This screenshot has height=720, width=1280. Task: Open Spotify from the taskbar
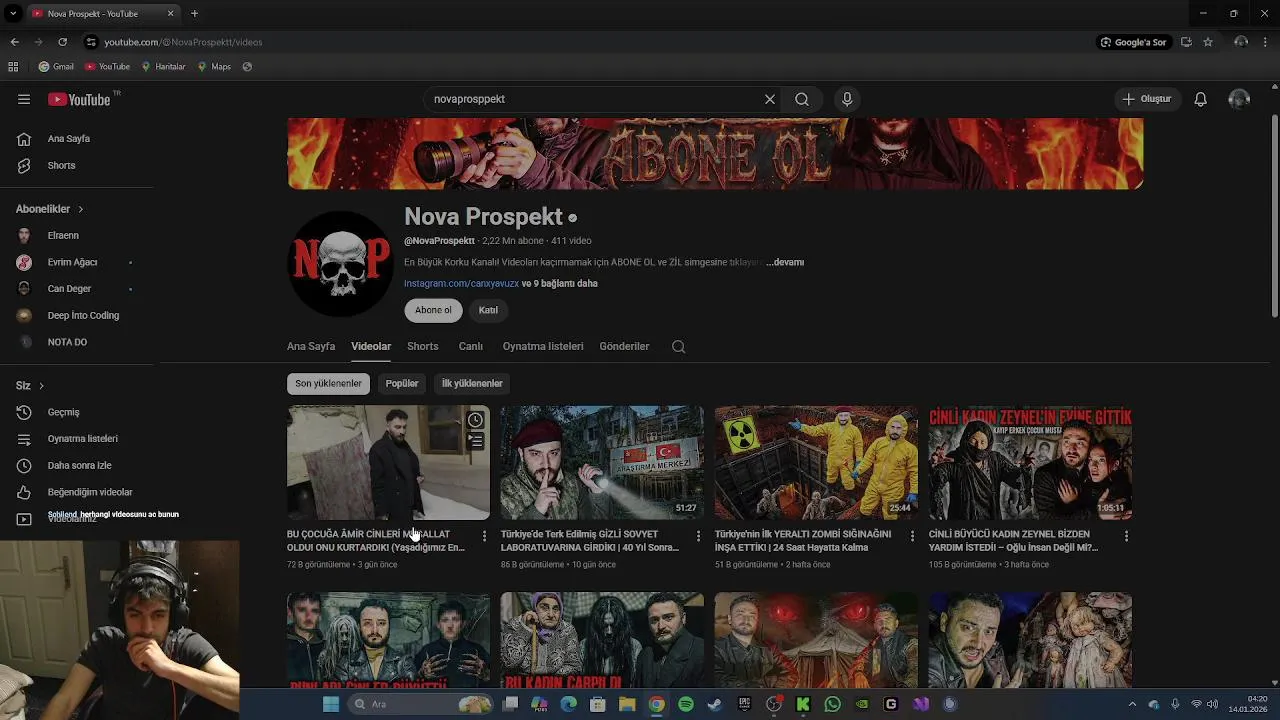click(686, 704)
